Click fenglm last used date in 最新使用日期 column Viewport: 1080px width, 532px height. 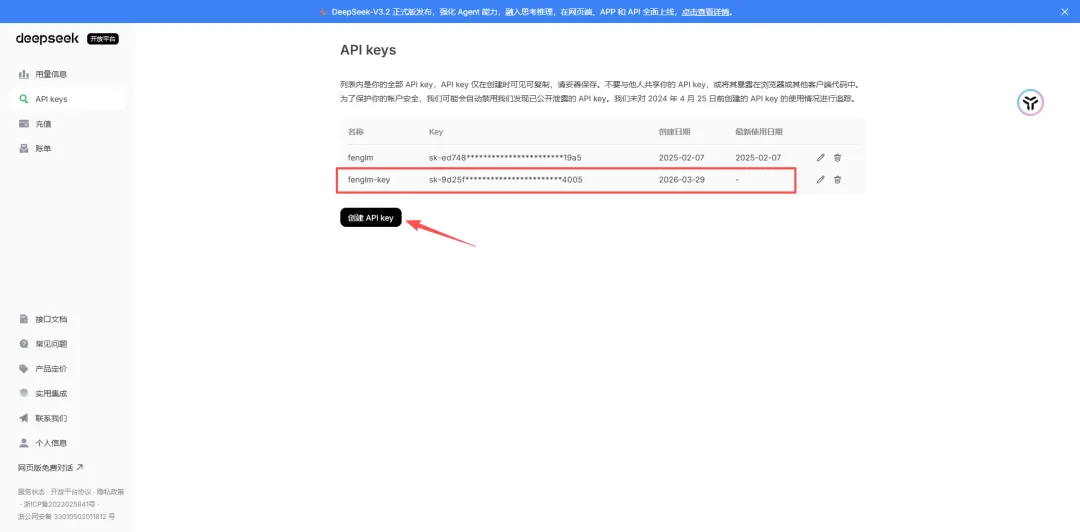758,158
